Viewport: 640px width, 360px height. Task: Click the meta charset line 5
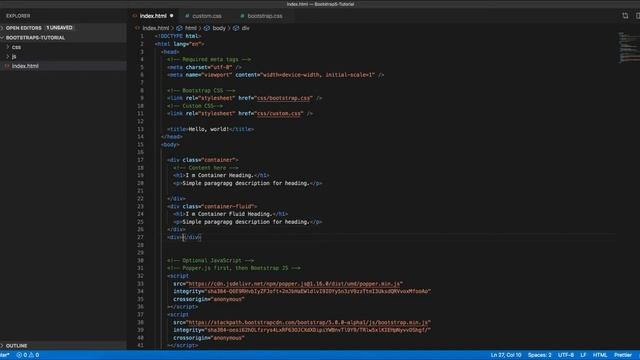pos(204,67)
